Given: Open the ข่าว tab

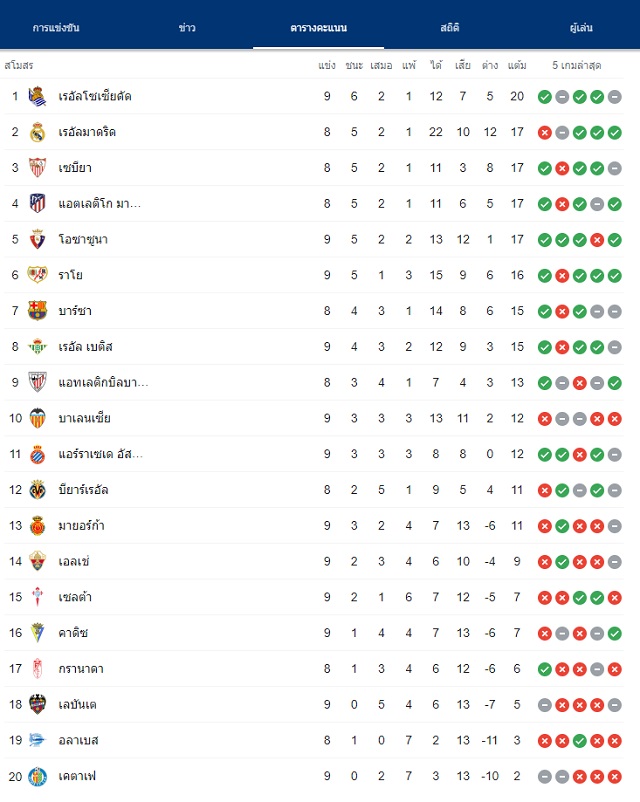Looking at the screenshot, I should pyautogui.click(x=187, y=28).
